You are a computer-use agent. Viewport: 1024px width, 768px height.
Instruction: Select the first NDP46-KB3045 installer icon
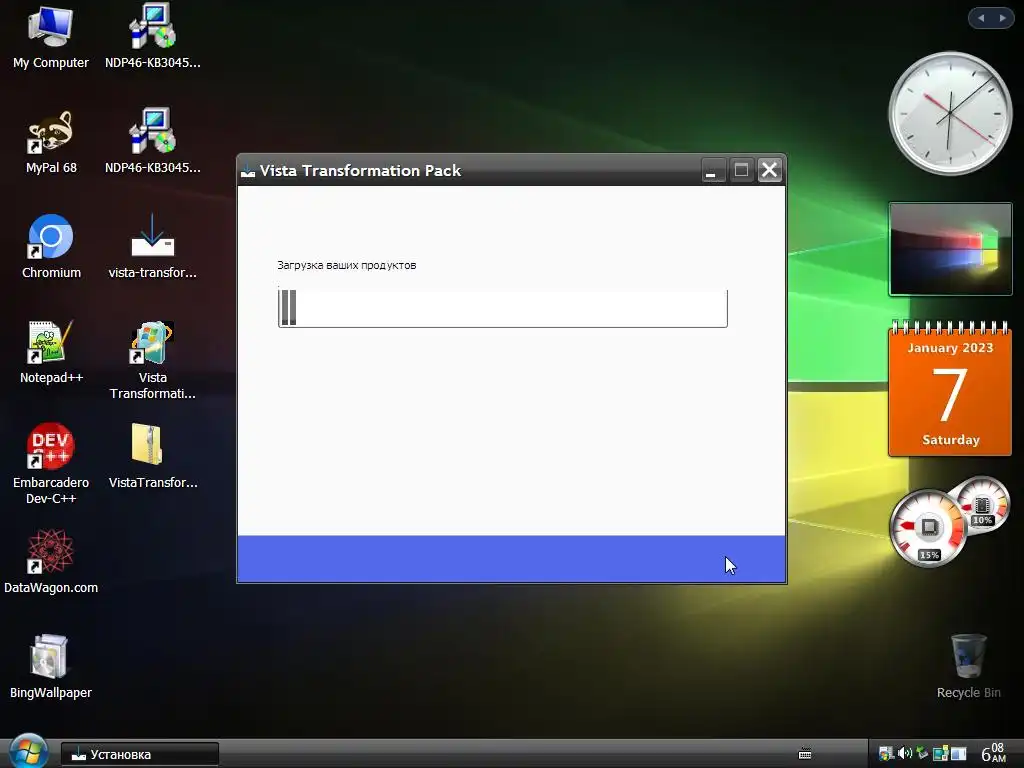point(153,37)
